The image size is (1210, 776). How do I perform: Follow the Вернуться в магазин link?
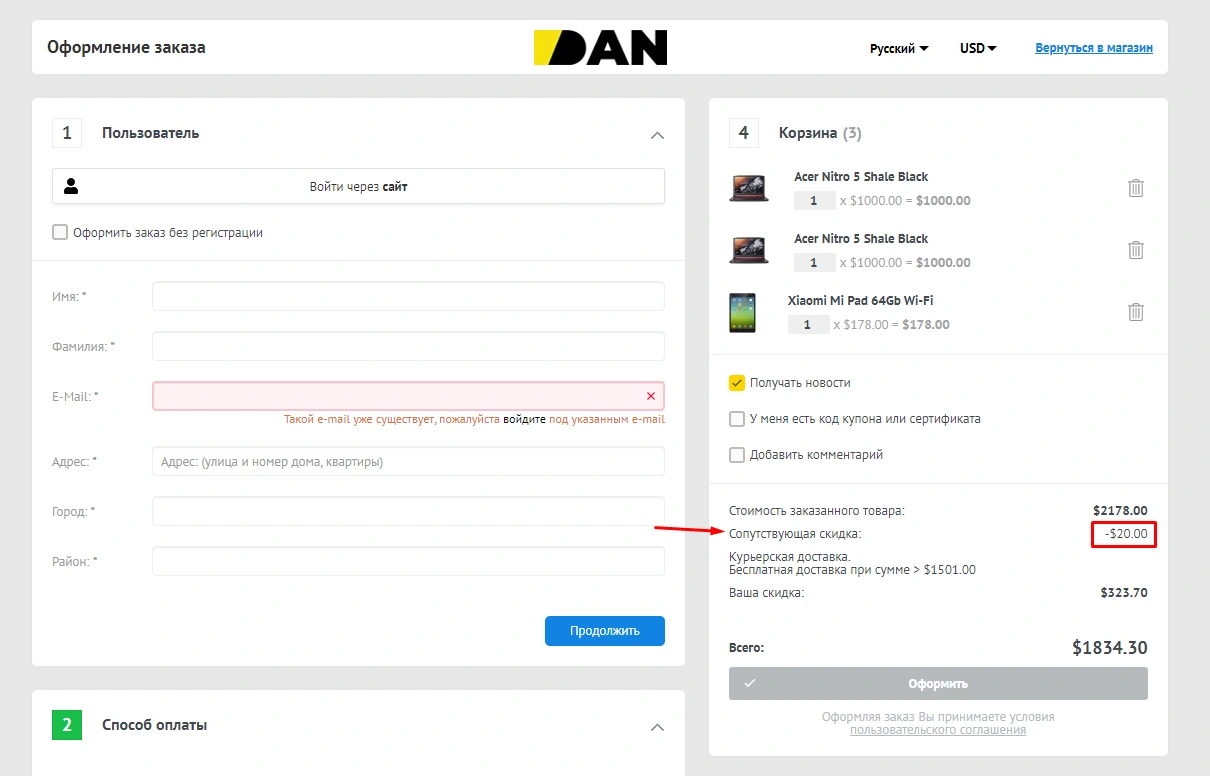click(x=1094, y=48)
